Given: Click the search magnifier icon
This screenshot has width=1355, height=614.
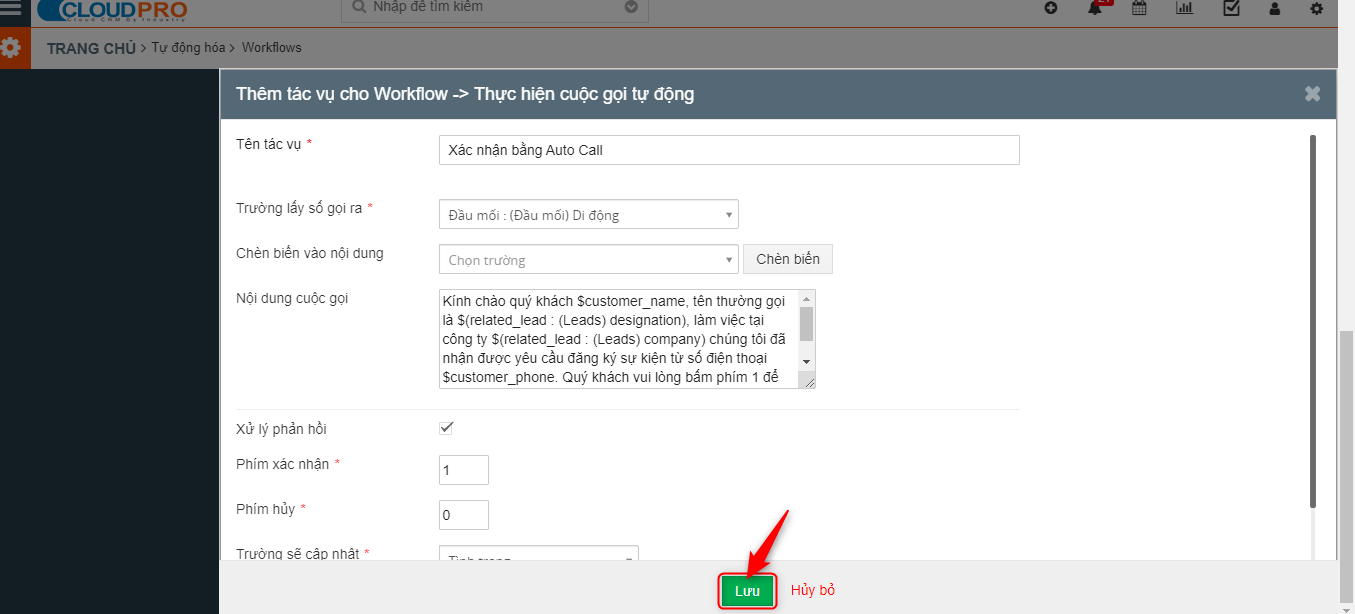Looking at the screenshot, I should 358,7.
